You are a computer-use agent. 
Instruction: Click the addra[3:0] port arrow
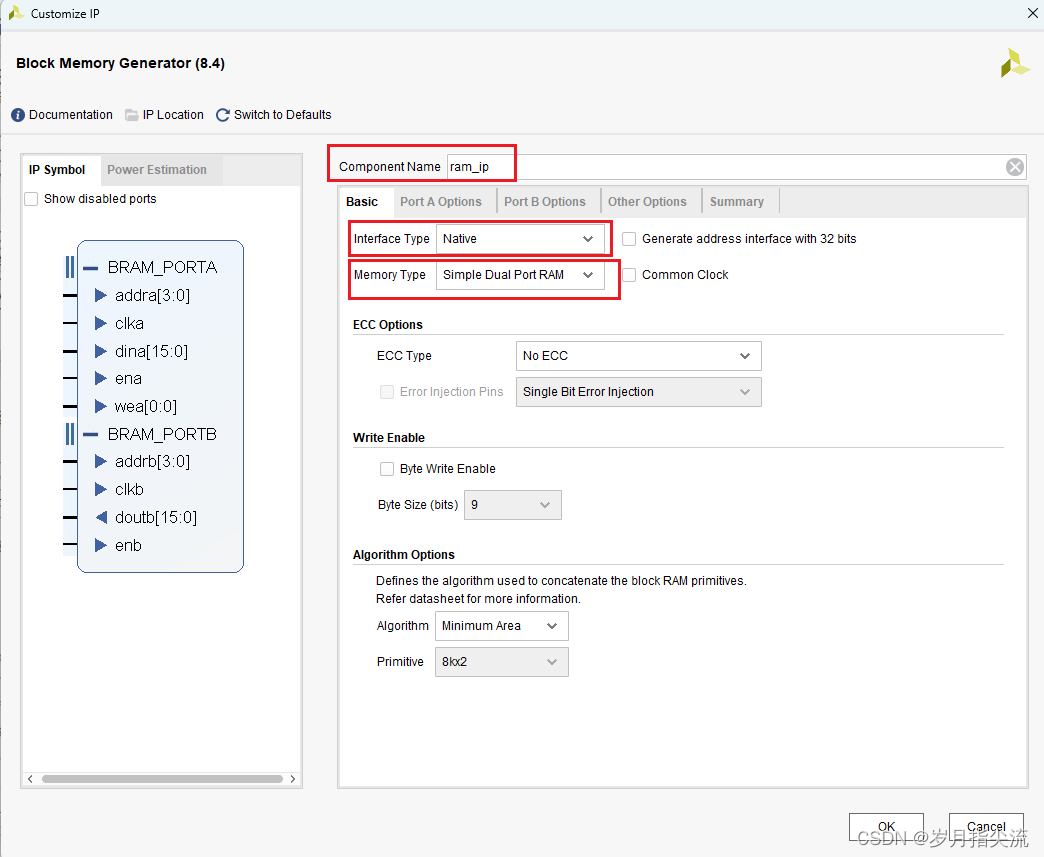[101, 295]
